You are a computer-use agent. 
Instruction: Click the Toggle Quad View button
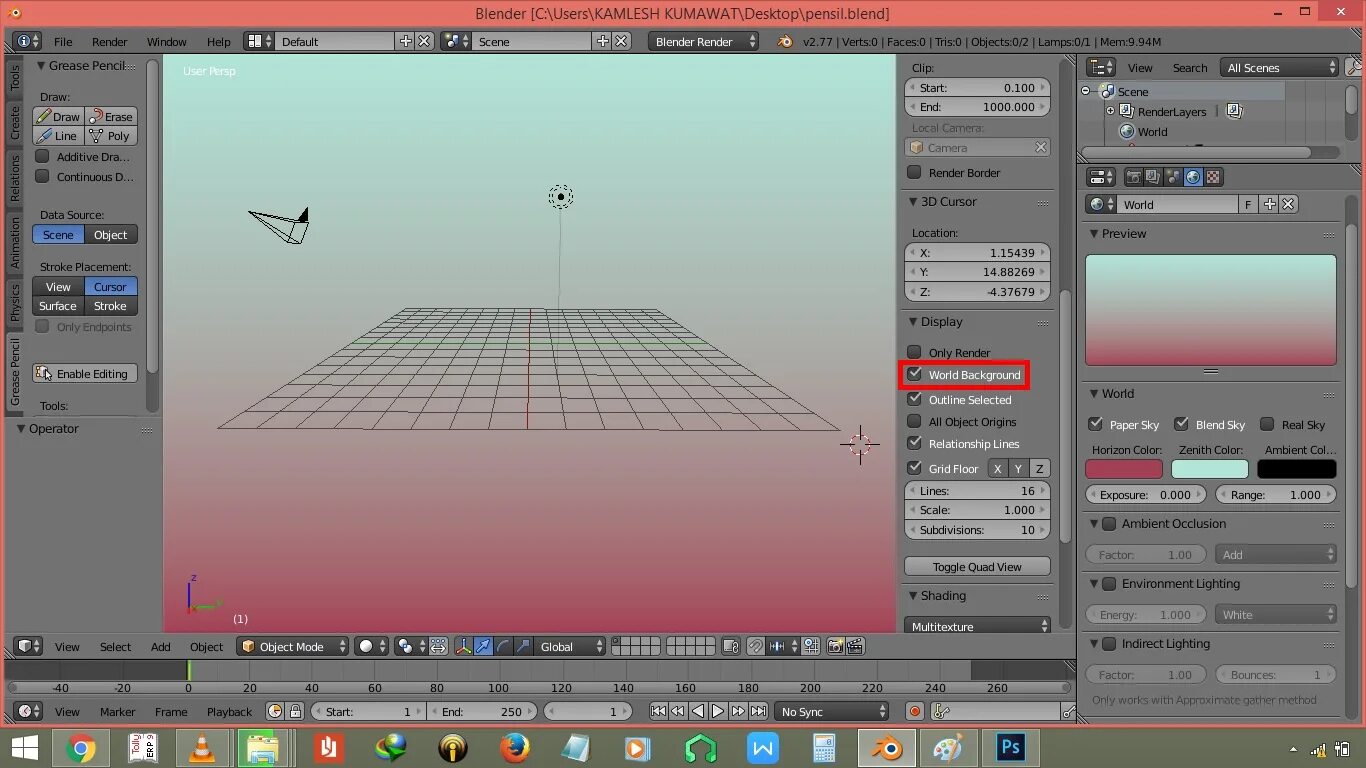[977, 566]
